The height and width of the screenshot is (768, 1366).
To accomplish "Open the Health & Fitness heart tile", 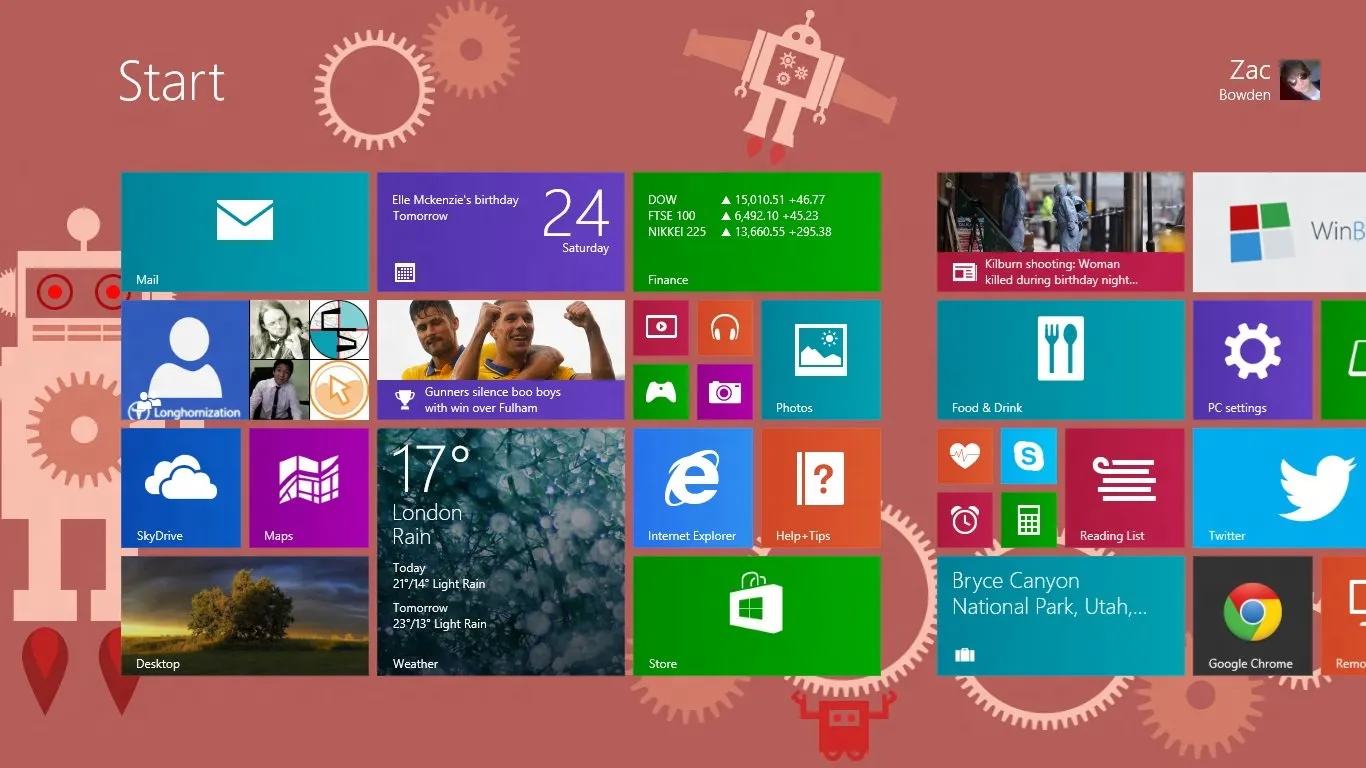I will tap(965, 456).
